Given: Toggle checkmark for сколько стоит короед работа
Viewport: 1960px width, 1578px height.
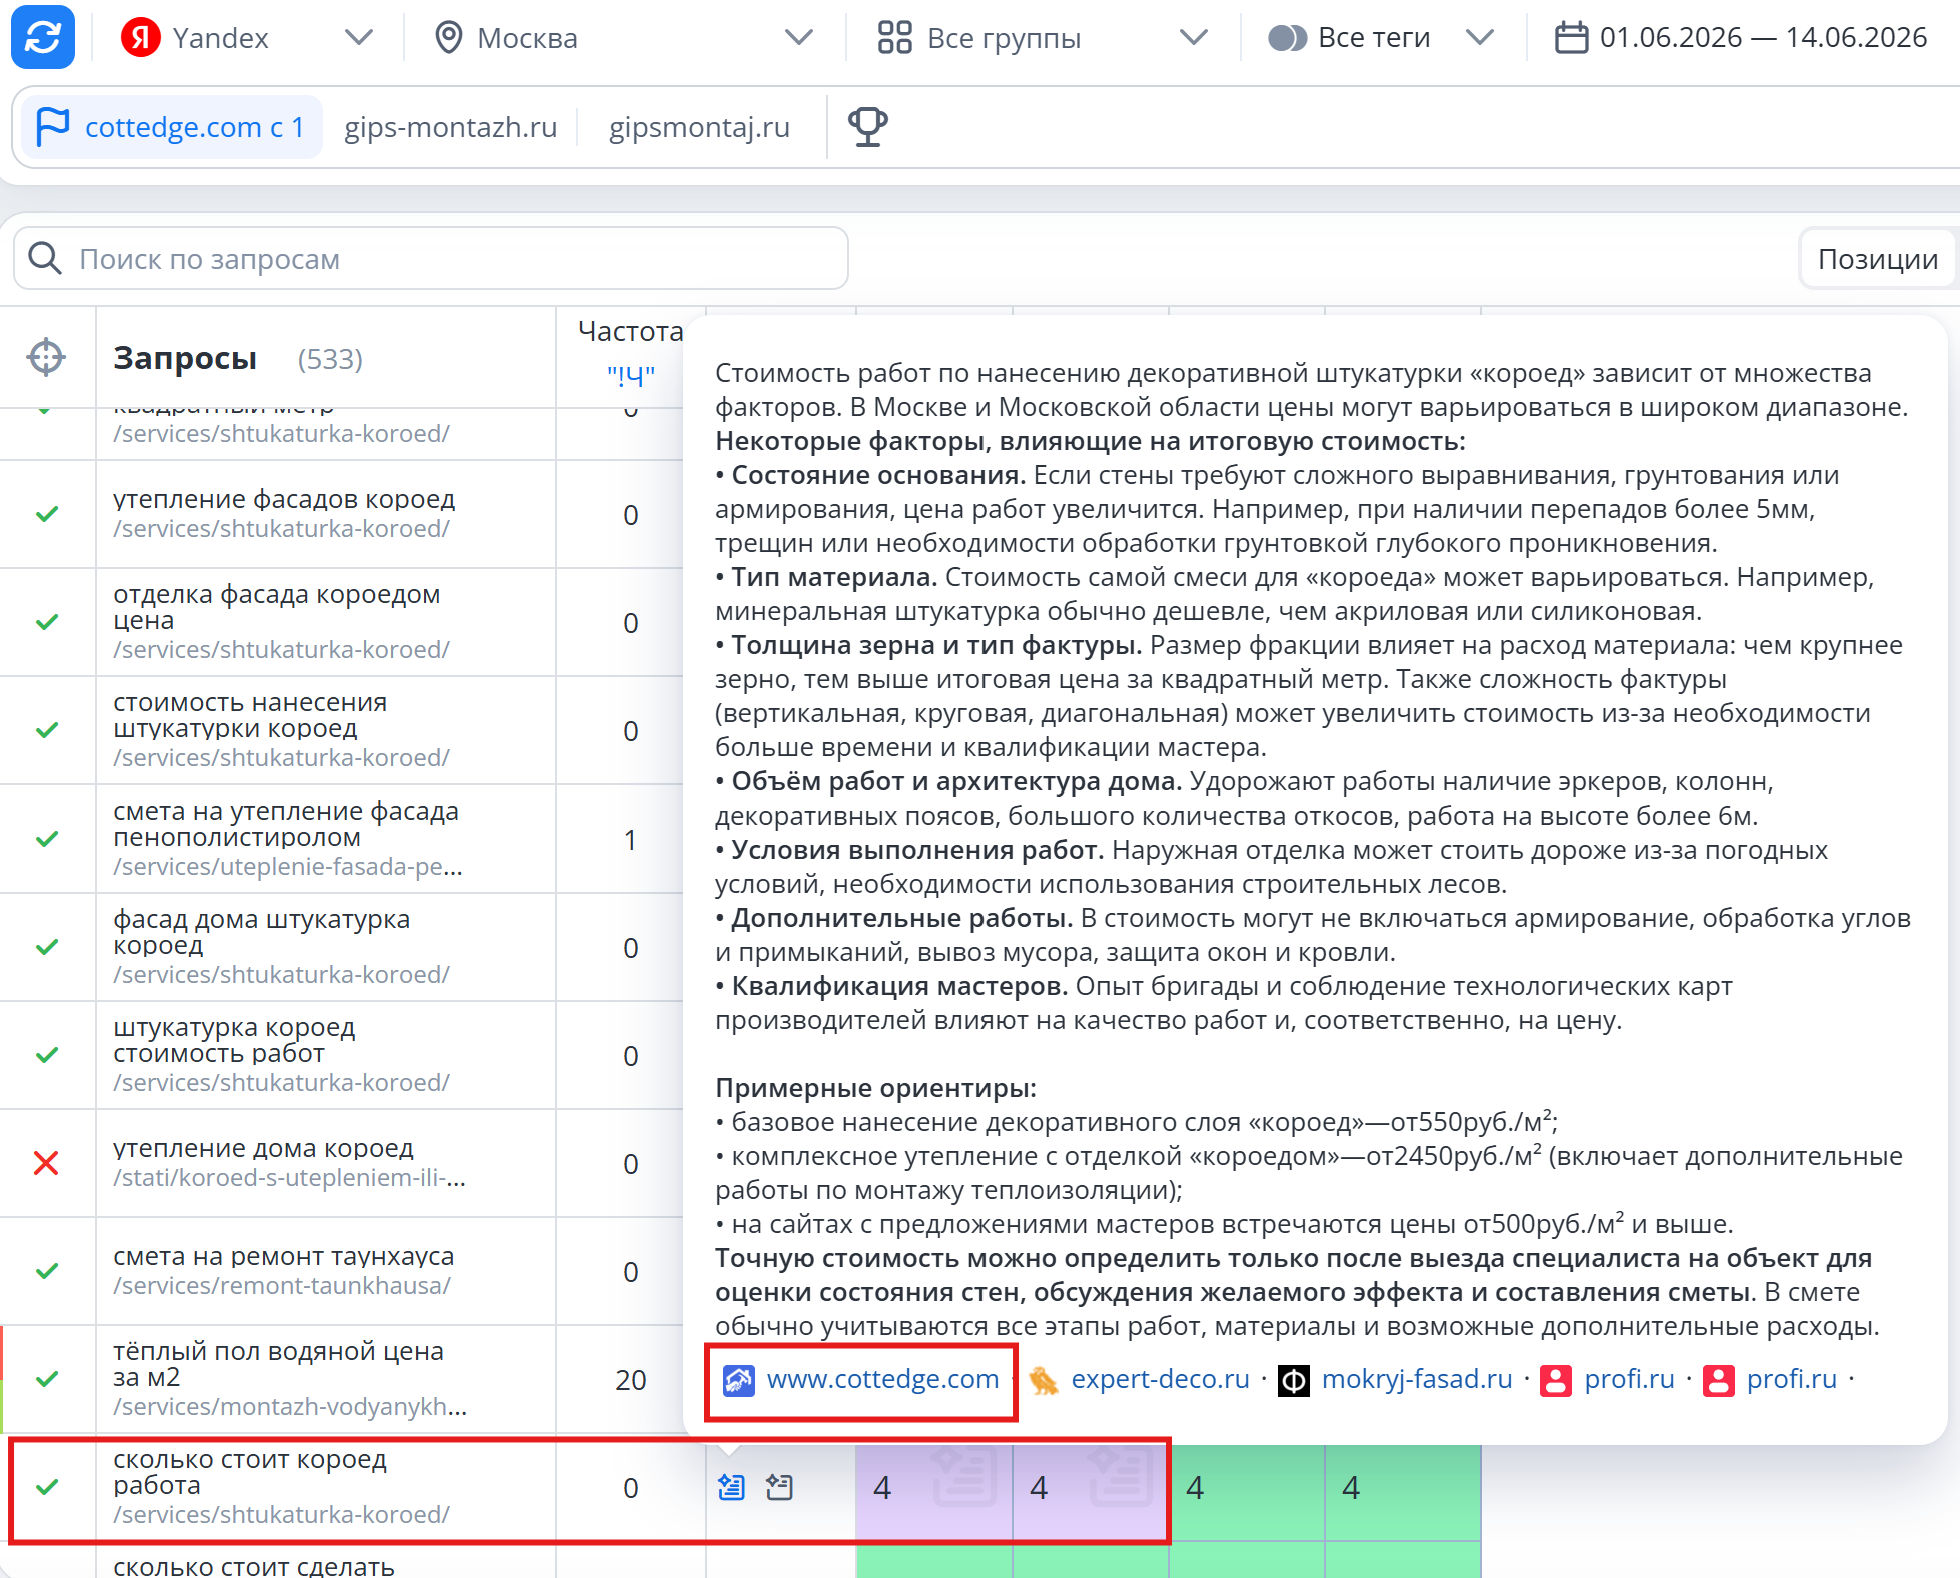Looking at the screenshot, I should click(46, 1487).
